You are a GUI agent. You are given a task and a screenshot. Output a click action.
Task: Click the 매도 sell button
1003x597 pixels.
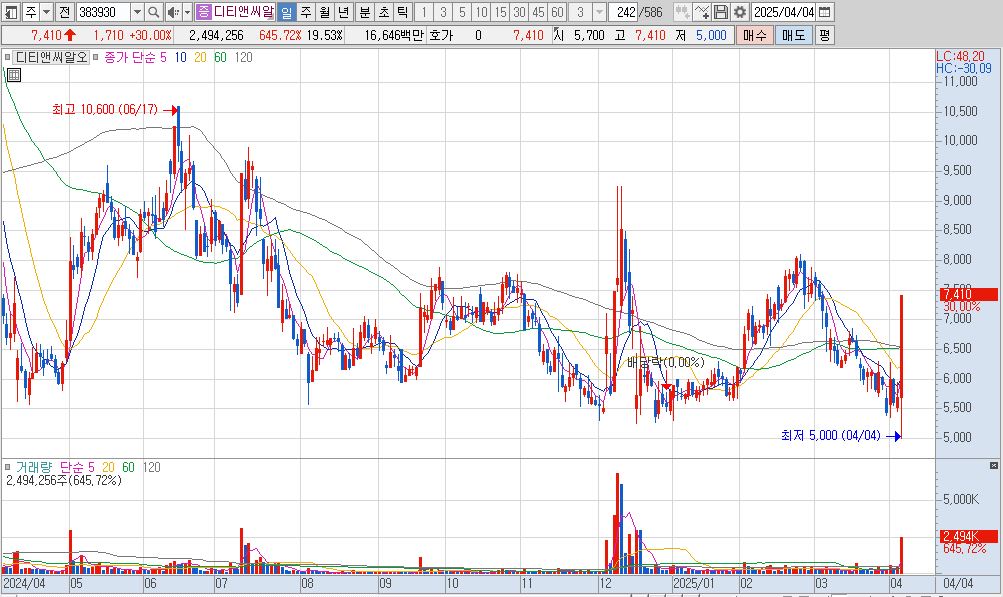794,35
